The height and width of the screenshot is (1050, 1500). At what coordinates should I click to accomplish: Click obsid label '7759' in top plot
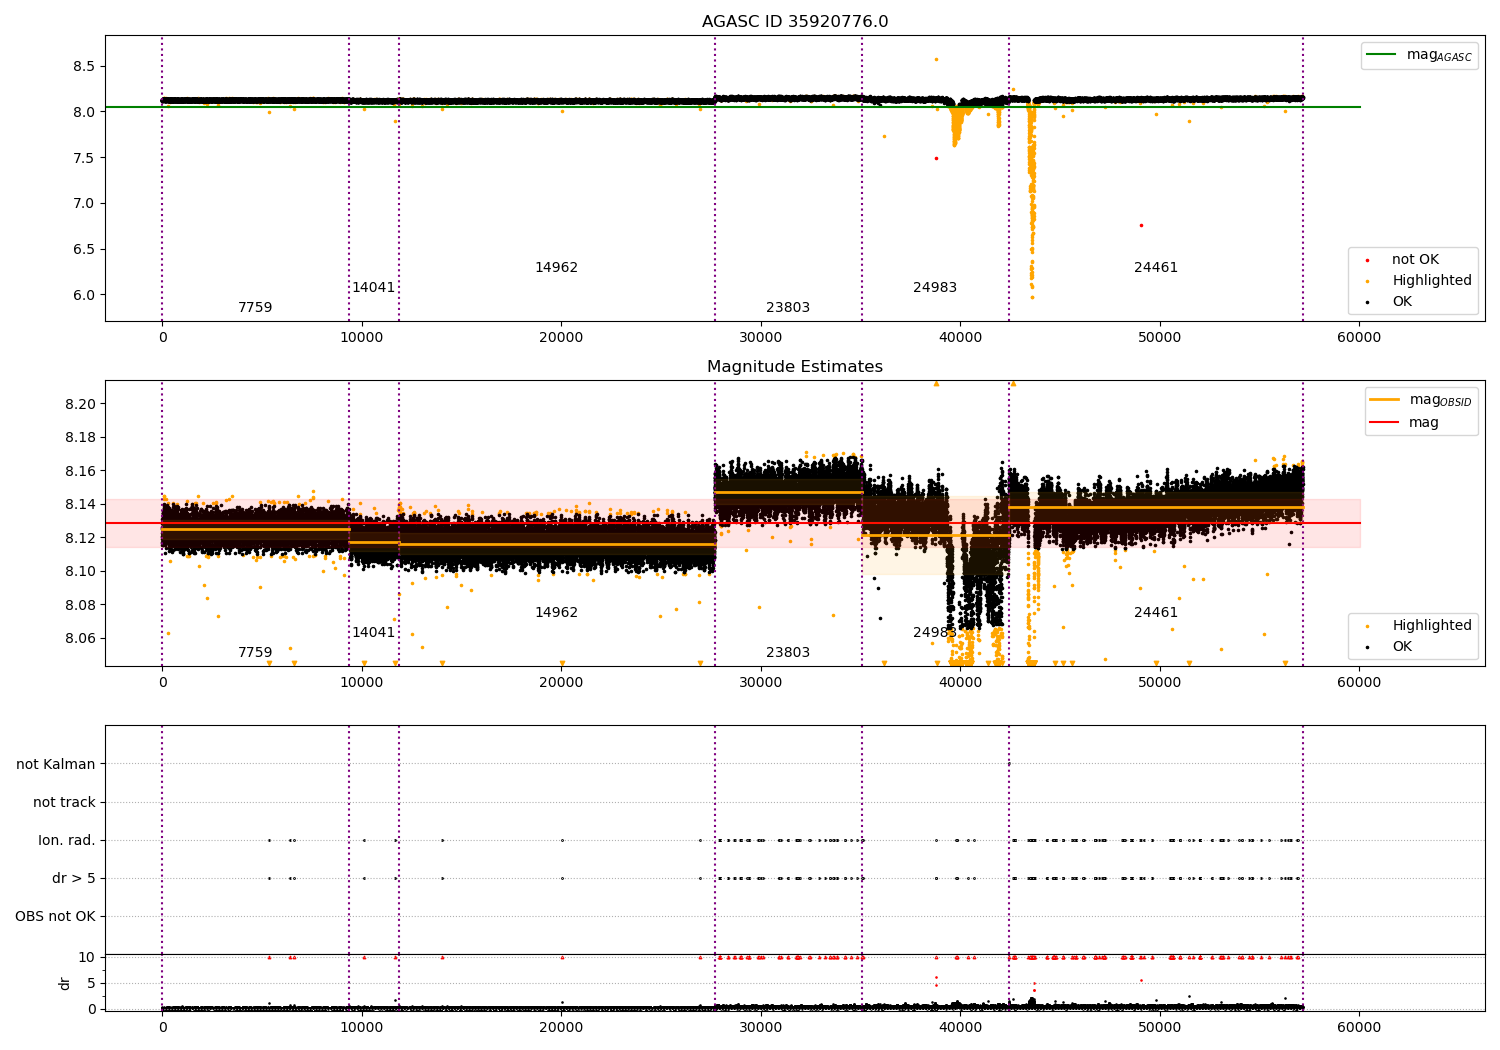tap(255, 308)
